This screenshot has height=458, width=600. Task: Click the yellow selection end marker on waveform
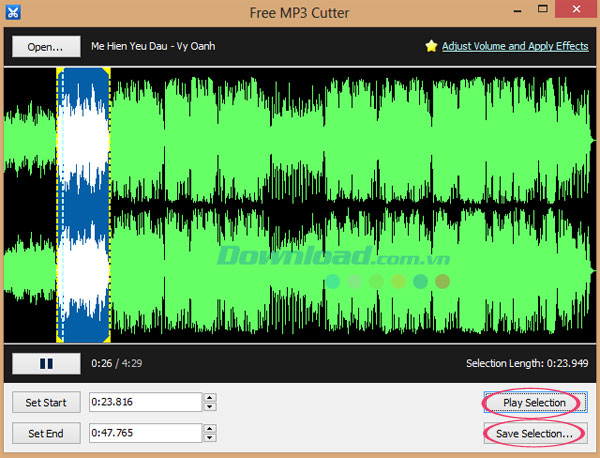coord(109,205)
